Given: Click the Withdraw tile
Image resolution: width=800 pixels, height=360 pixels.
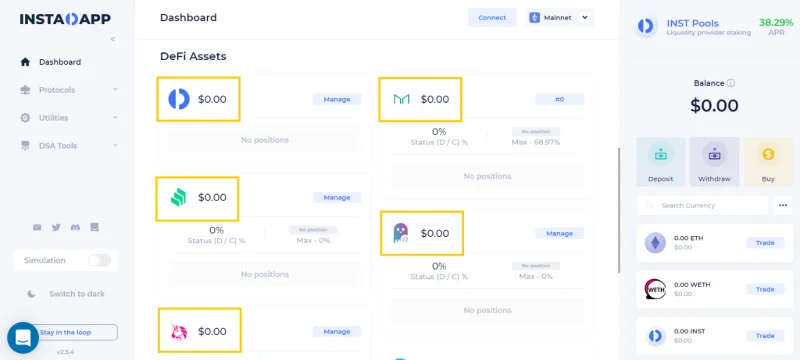Looking at the screenshot, I should [x=714, y=162].
